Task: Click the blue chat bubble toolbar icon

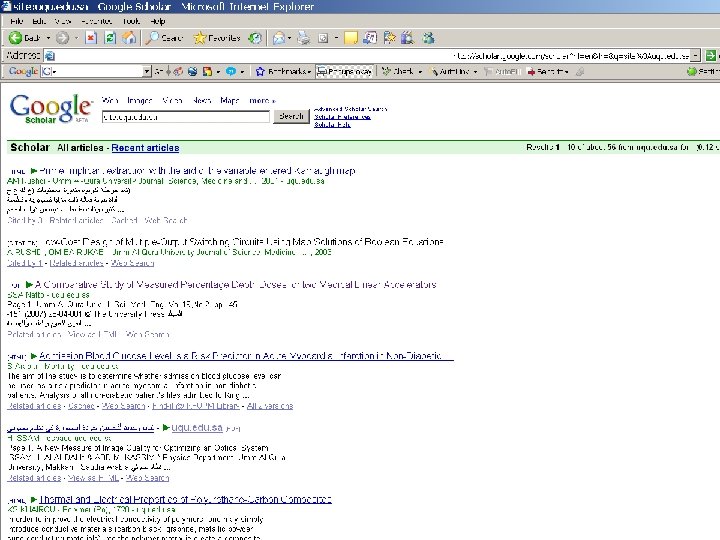Action: tap(231, 71)
